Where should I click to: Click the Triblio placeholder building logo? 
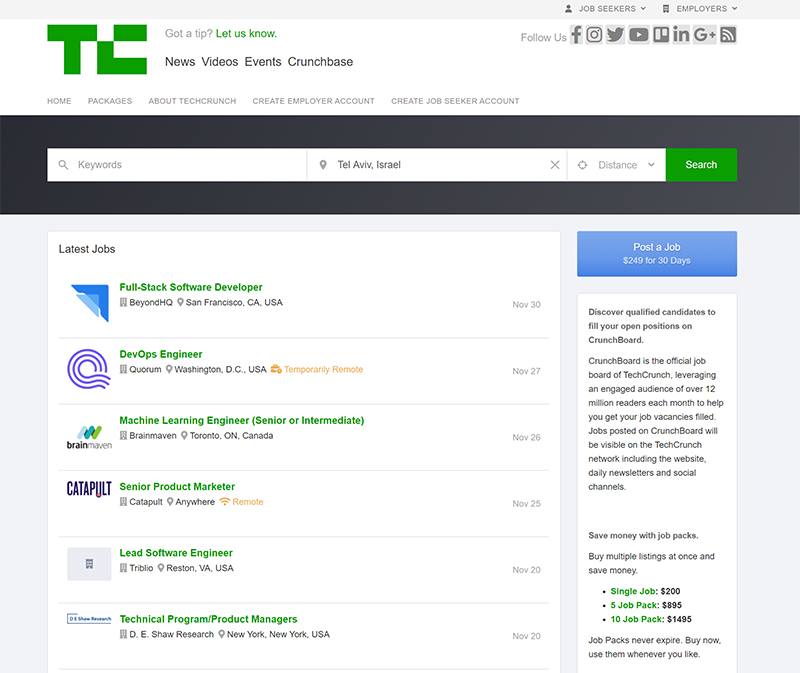tap(89, 564)
